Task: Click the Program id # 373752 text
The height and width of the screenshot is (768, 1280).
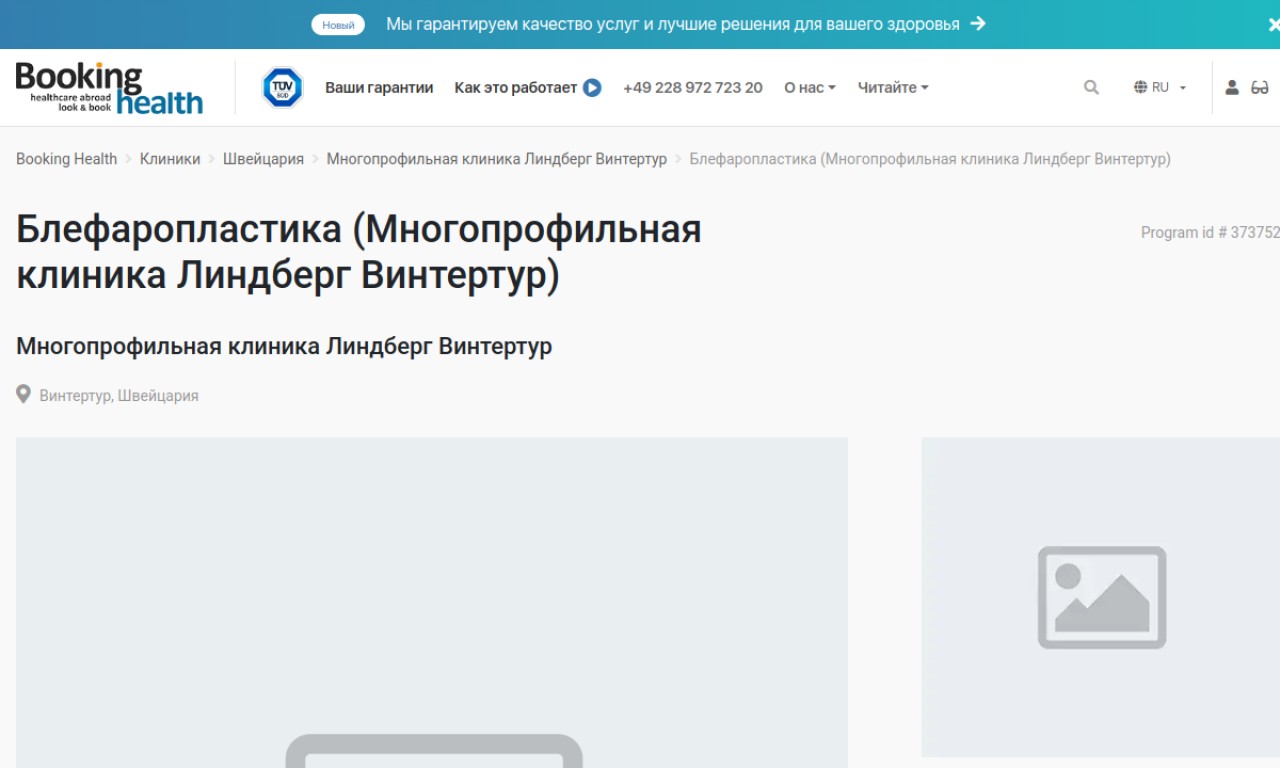Action: pyautogui.click(x=1210, y=232)
